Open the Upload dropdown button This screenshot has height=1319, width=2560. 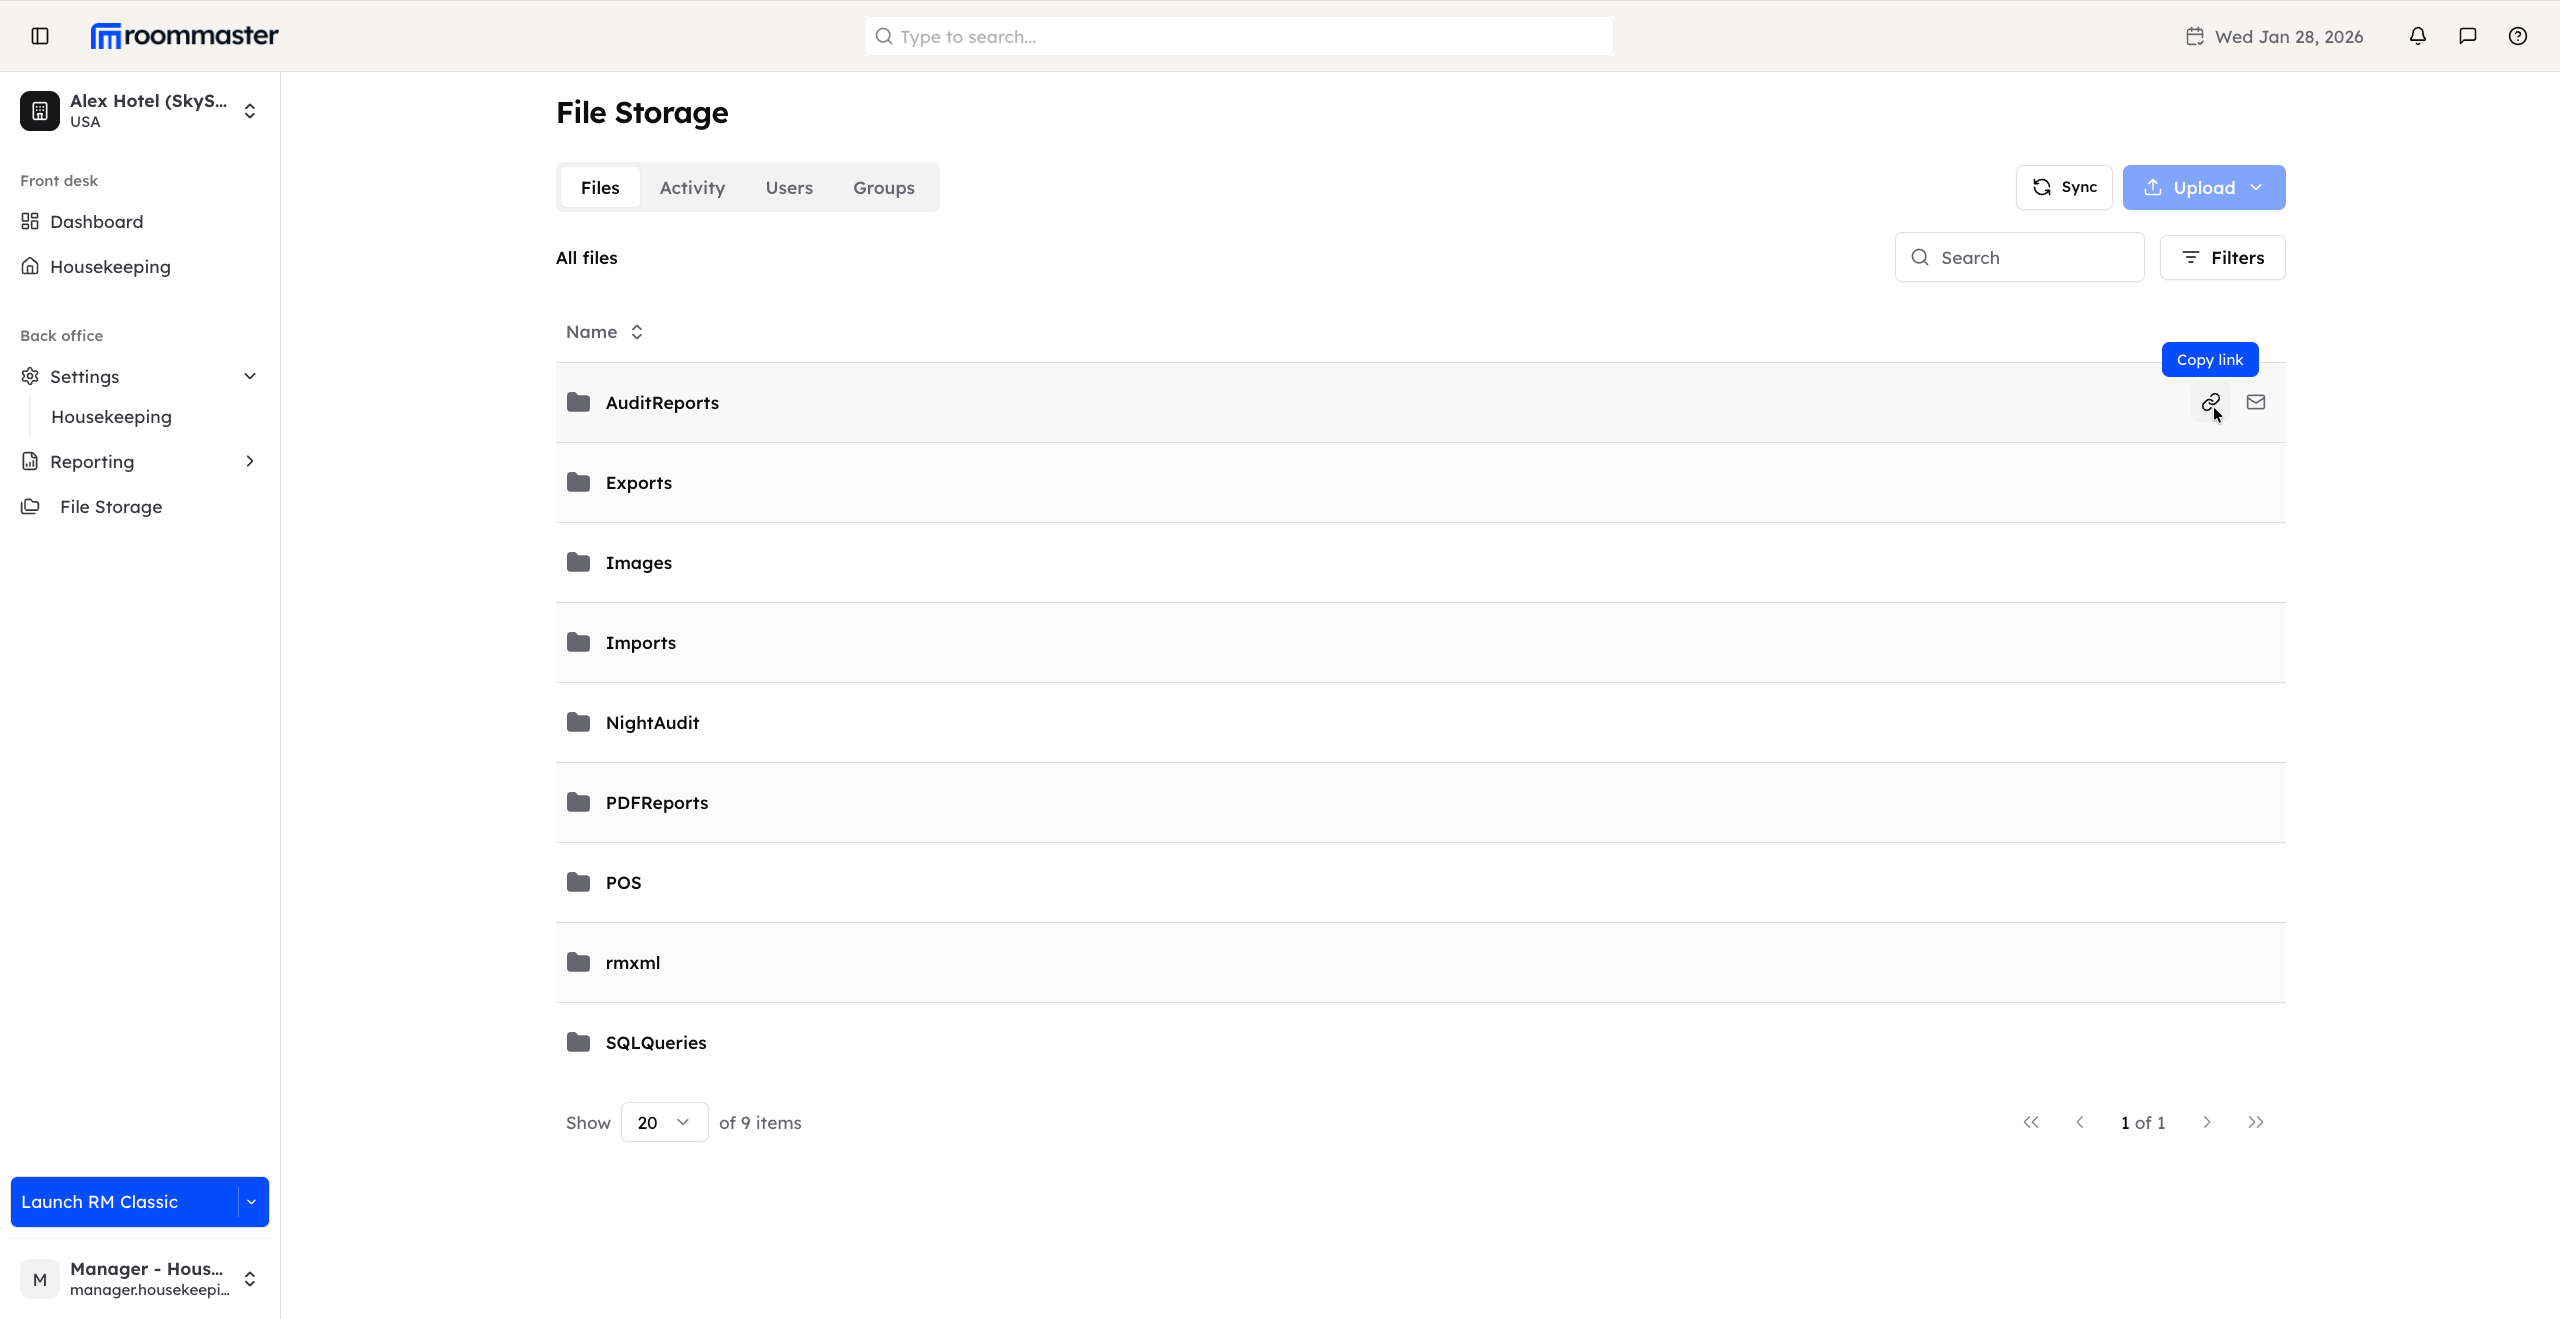tap(2203, 188)
